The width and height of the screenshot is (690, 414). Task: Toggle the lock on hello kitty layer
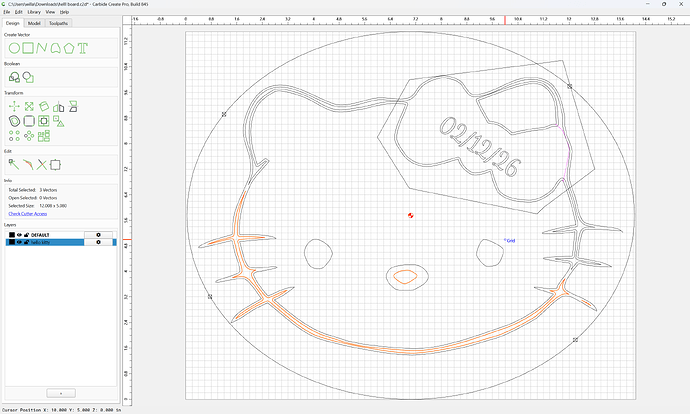26,242
